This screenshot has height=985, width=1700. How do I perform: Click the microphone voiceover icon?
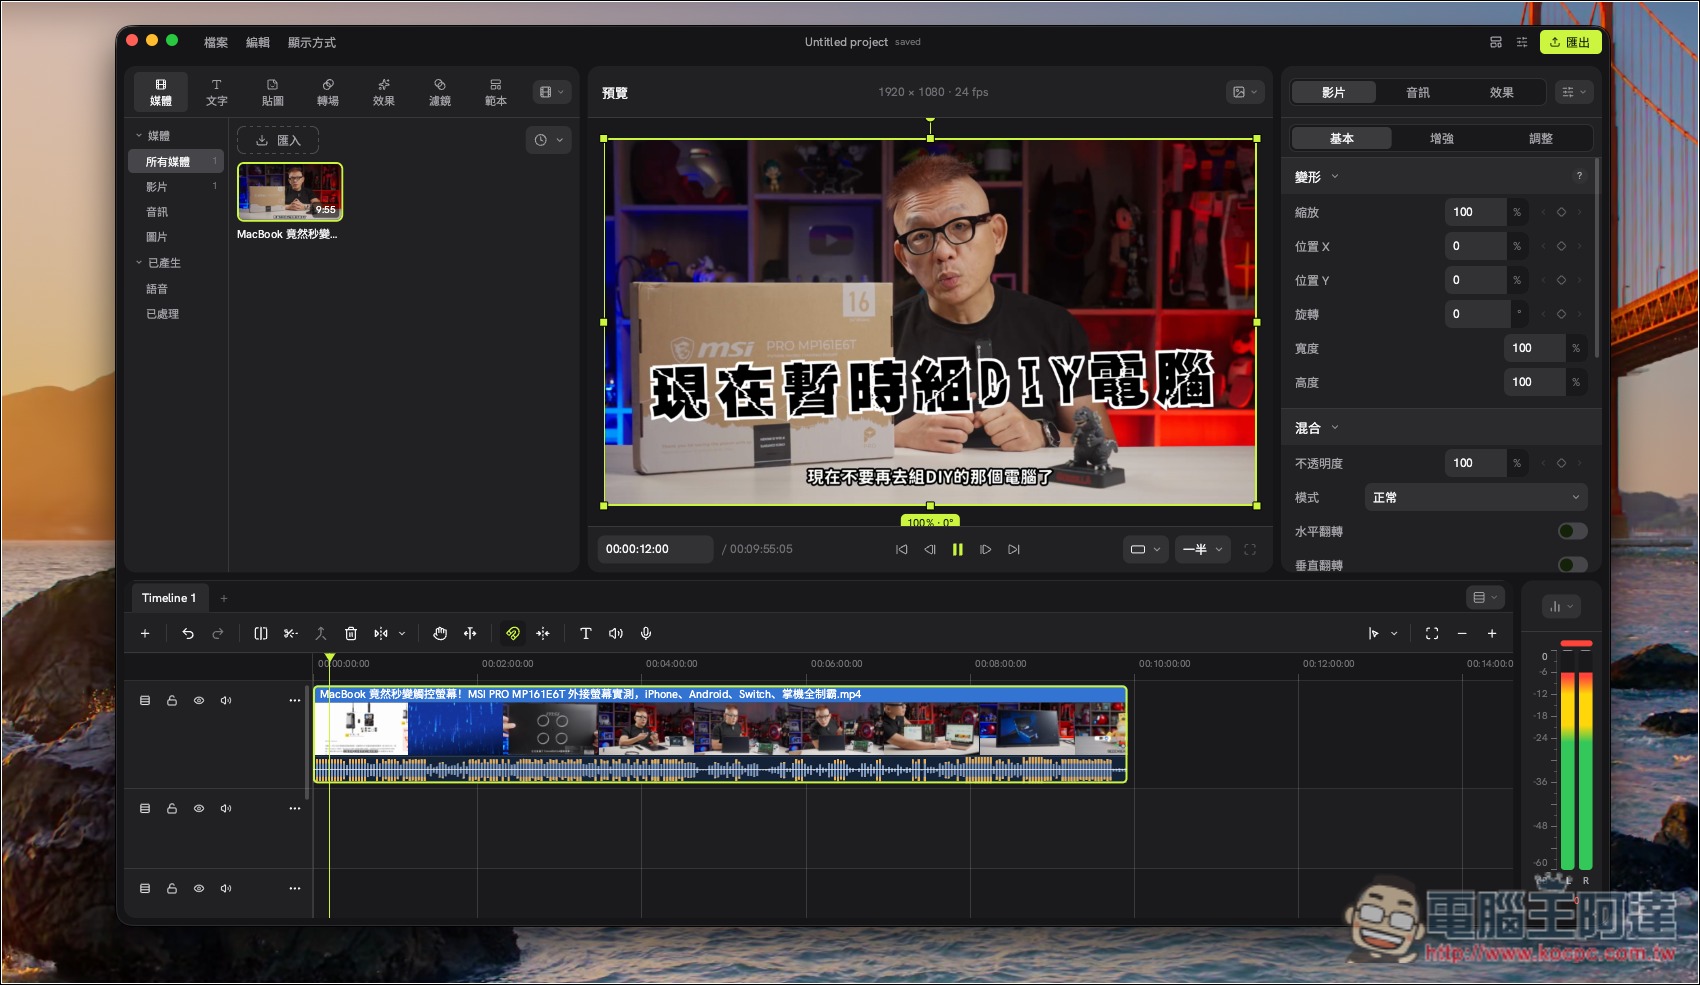point(646,633)
